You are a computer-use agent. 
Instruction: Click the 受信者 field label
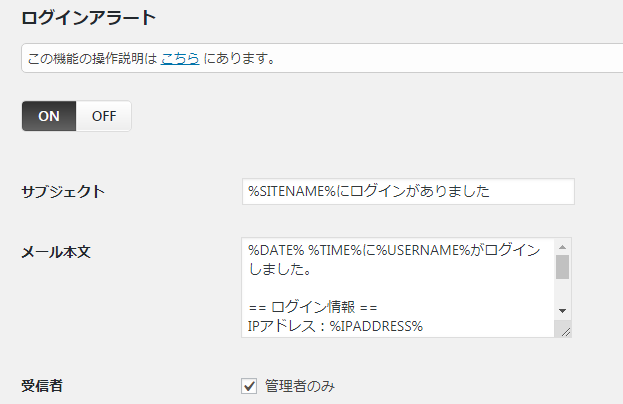pyautogui.click(x=42, y=386)
